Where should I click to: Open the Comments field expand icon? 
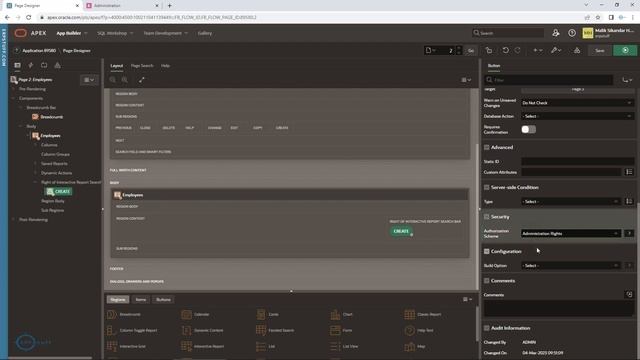[629, 294]
